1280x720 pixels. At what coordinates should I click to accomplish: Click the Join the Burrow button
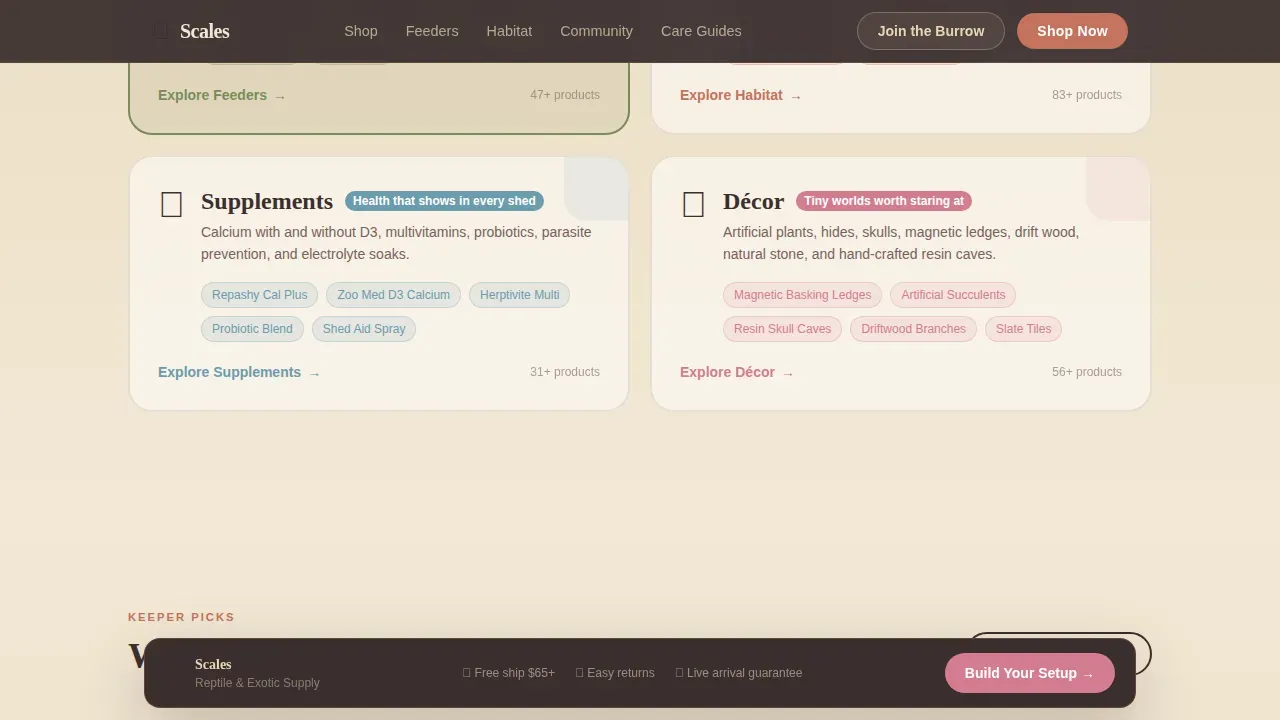pyautogui.click(x=931, y=31)
